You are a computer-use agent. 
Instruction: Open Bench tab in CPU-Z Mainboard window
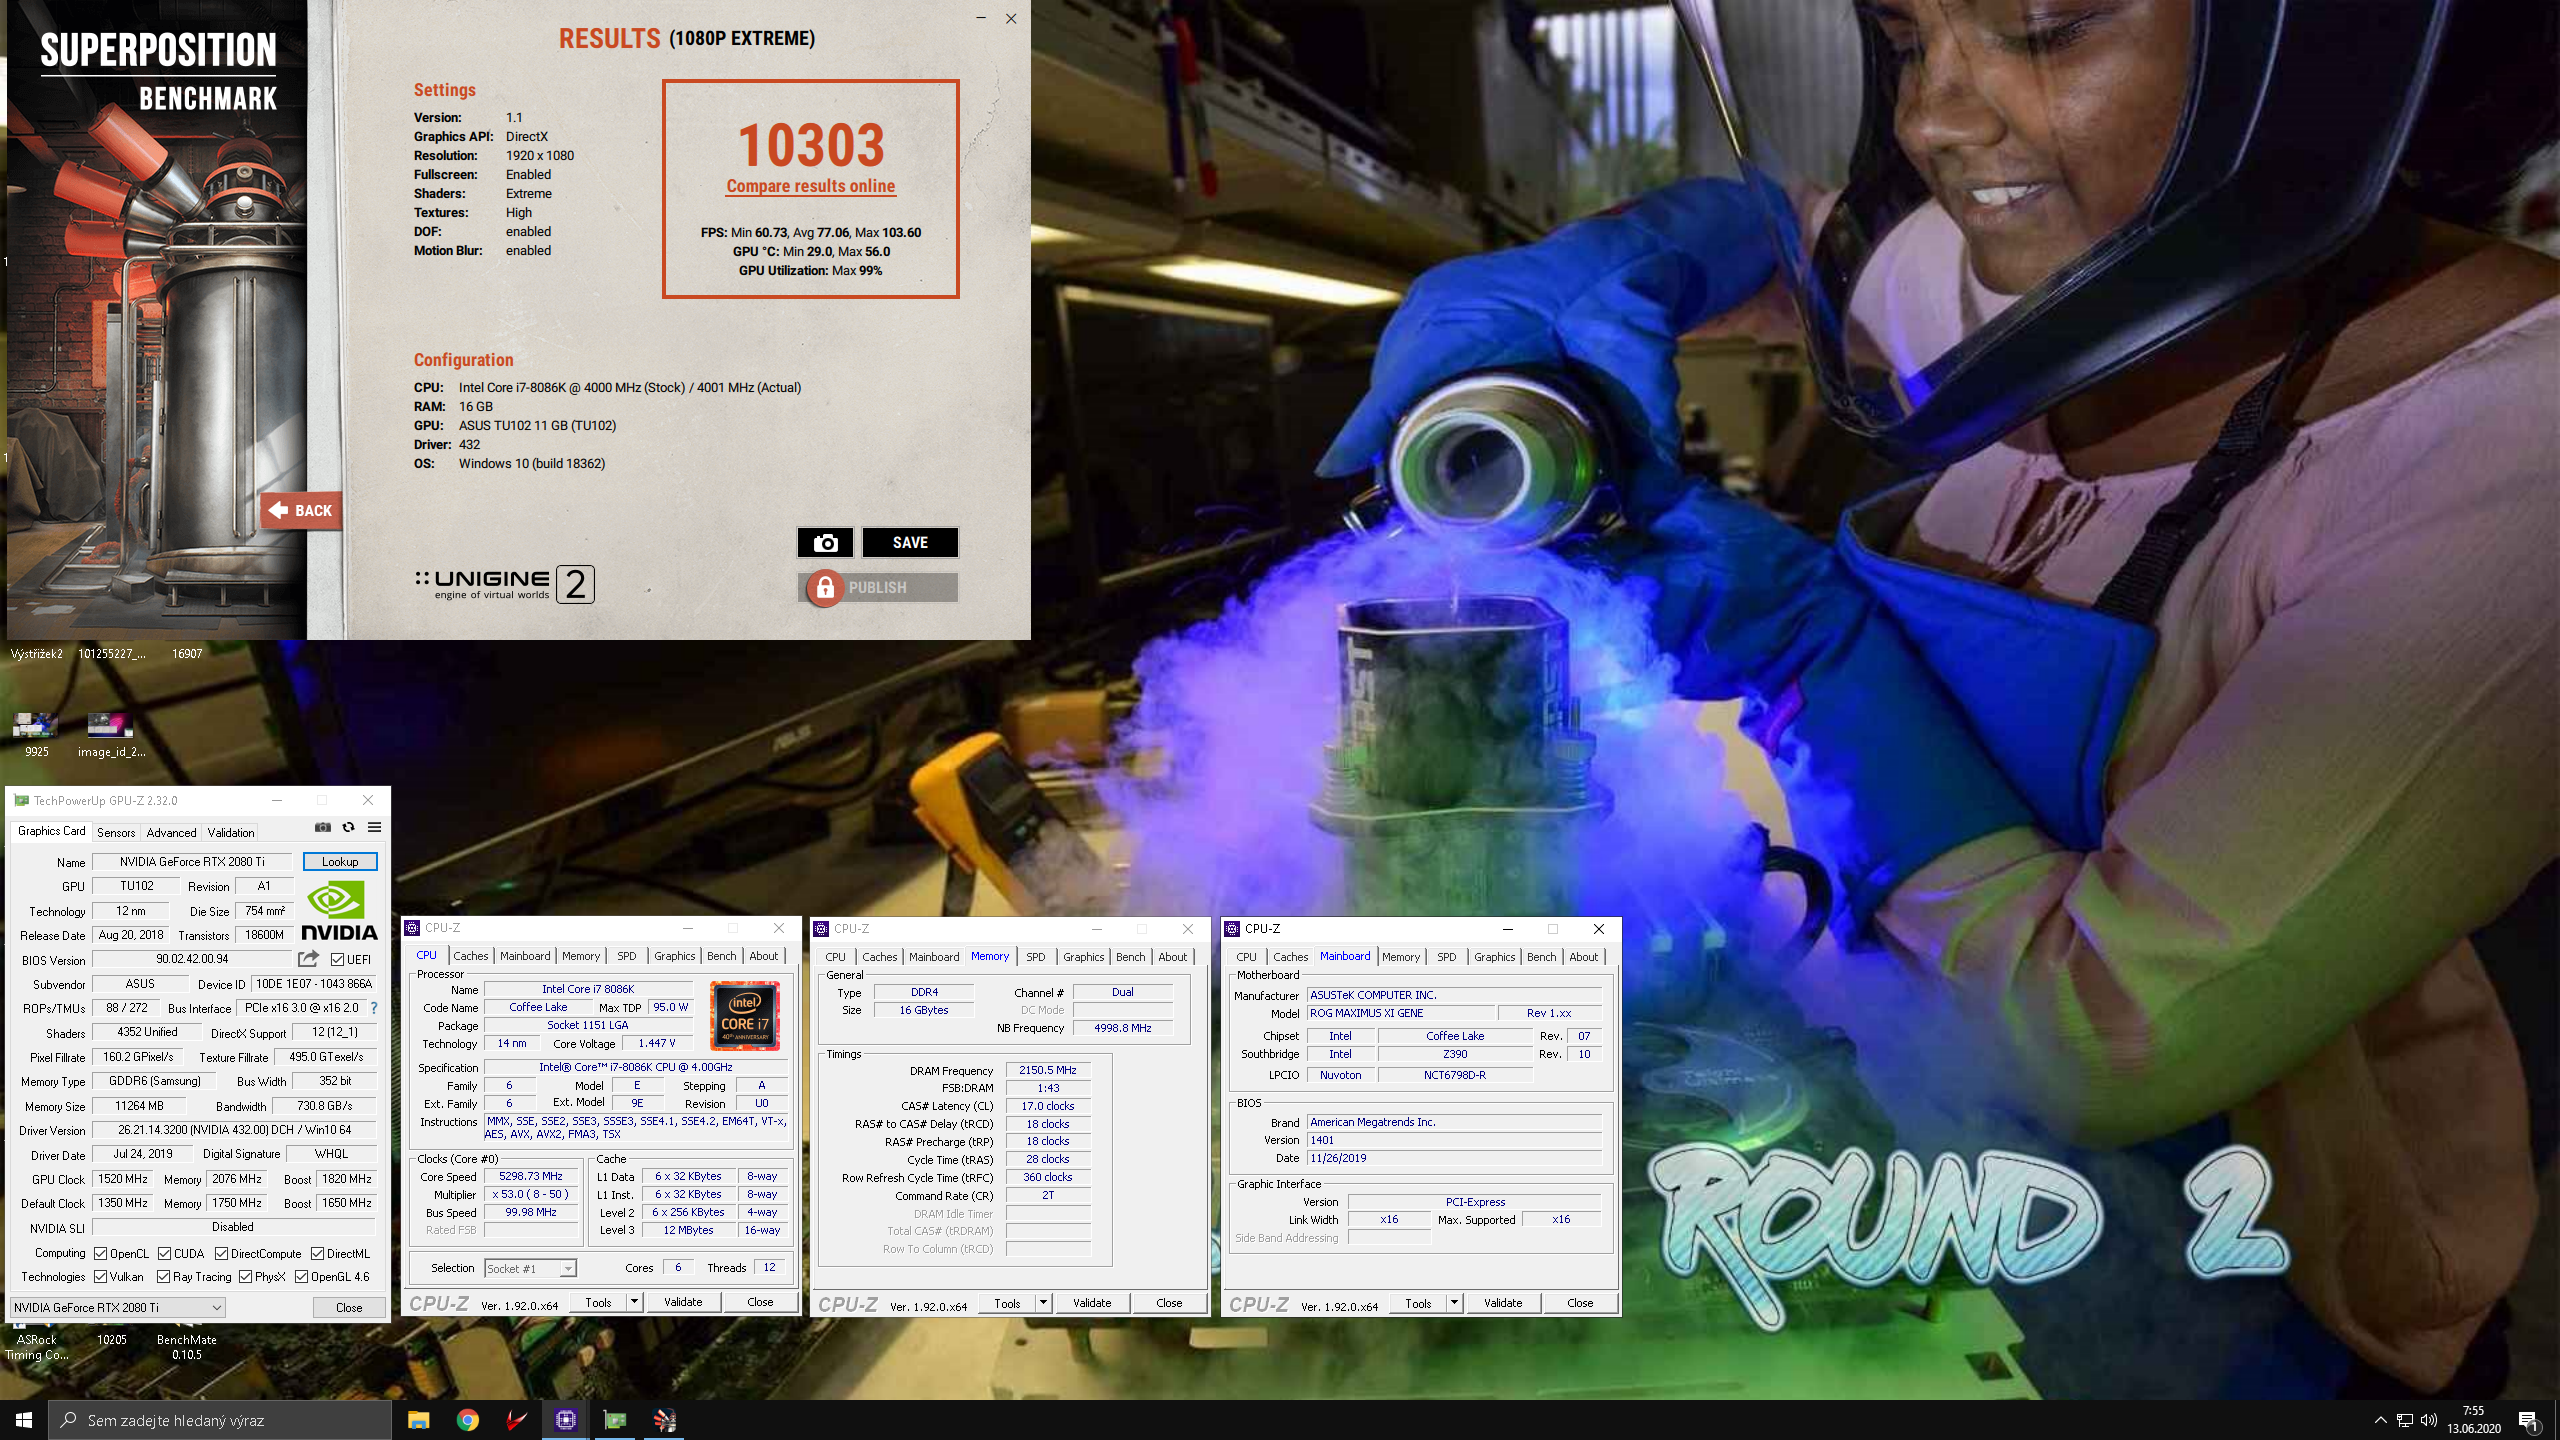(x=1541, y=957)
